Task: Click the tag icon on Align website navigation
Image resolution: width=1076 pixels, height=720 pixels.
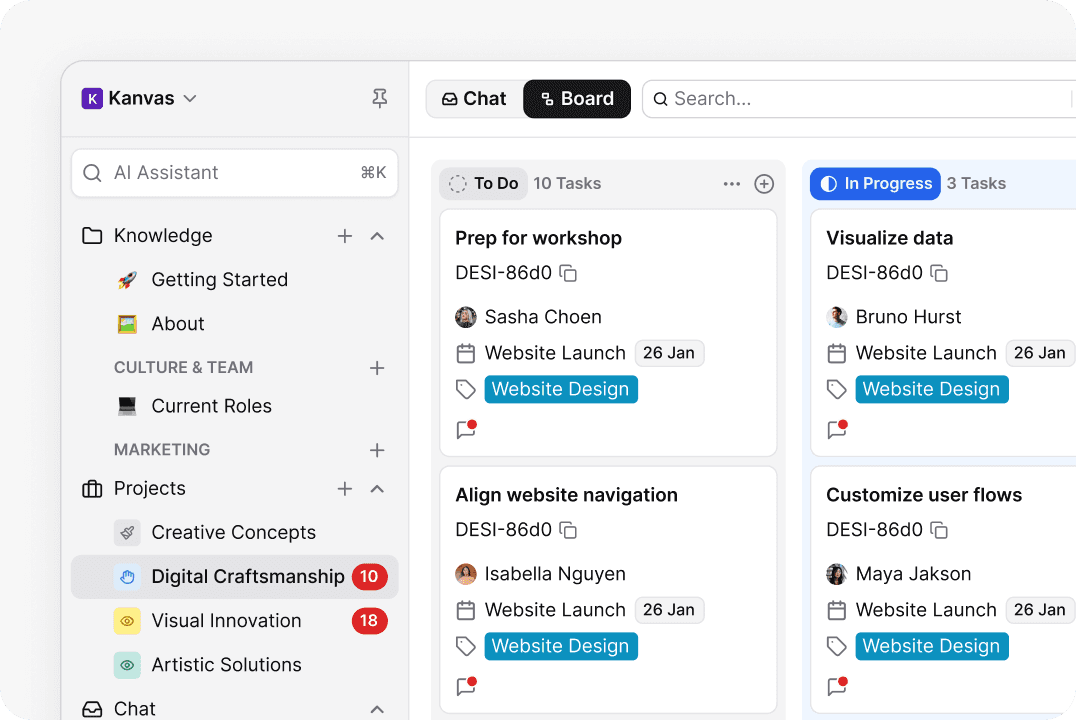Action: pos(466,646)
